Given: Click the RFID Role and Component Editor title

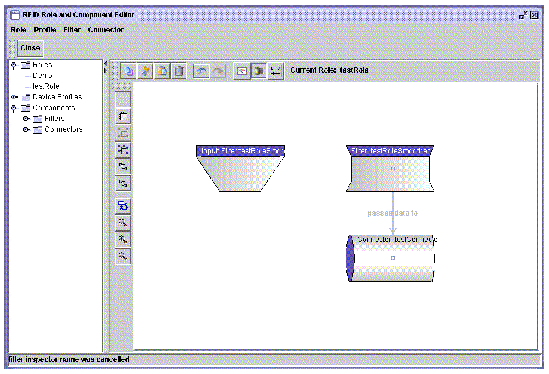Looking at the screenshot, I should coord(78,15).
